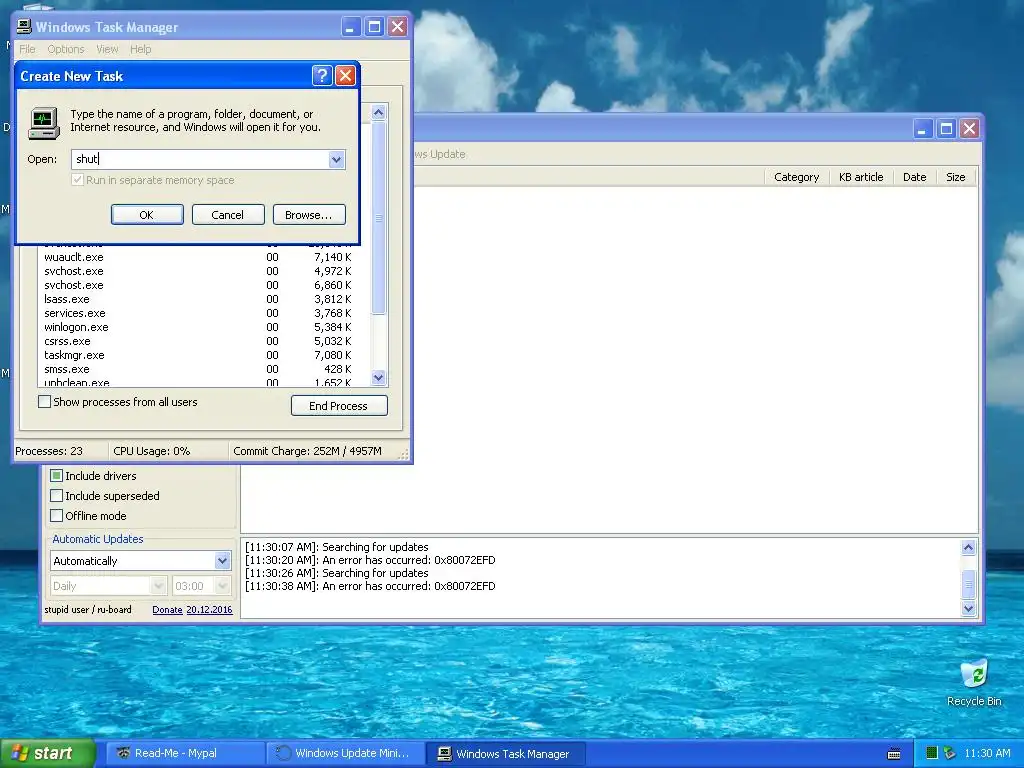This screenshot has height=768, width=1024.
Task: Click log pane scroll up arrow
Action: 968,547
